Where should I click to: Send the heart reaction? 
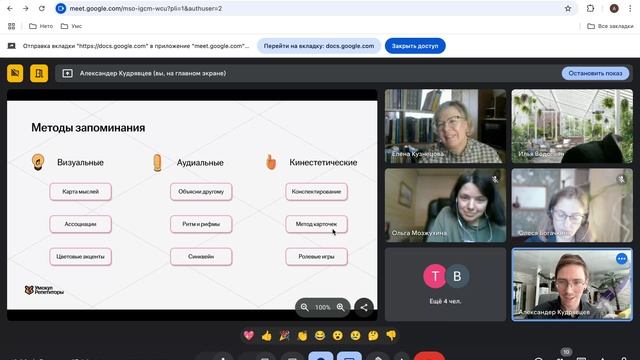click(x=249, y=336)
